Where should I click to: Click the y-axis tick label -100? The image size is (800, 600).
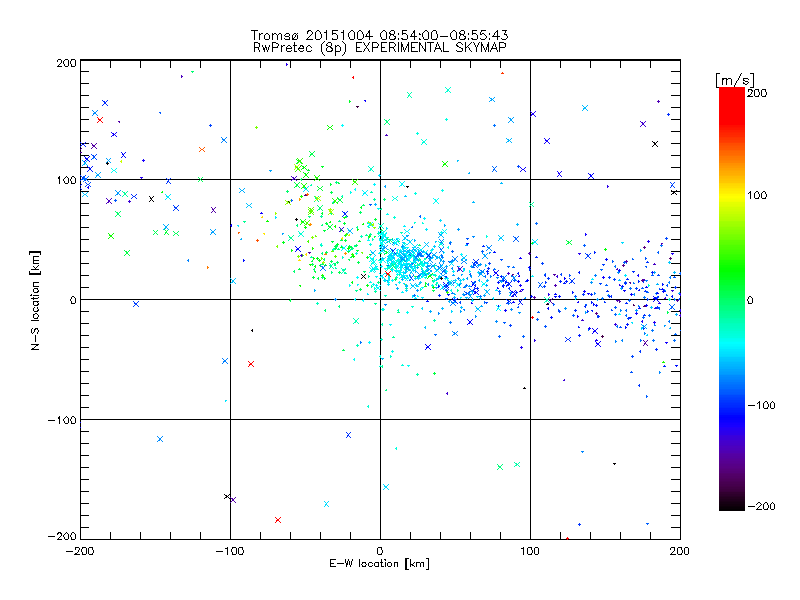[x=62, y=420]
